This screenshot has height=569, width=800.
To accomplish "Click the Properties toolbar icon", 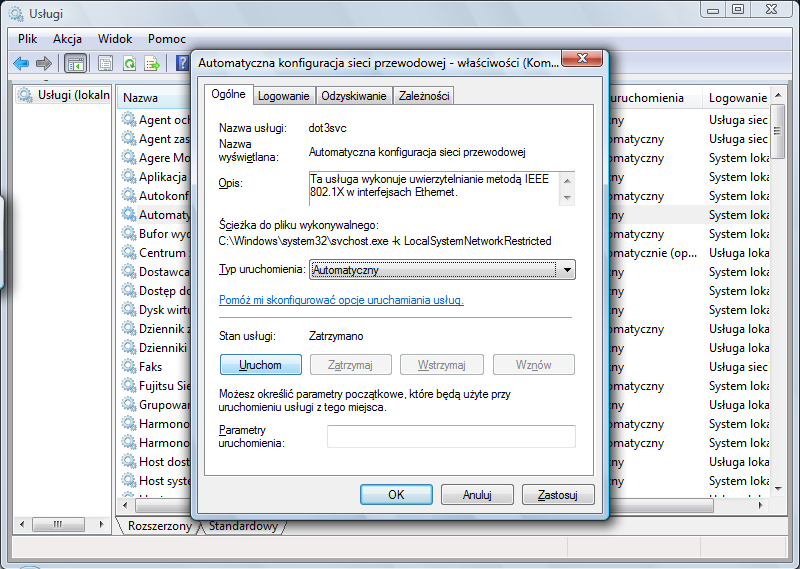I will [105, 63].
